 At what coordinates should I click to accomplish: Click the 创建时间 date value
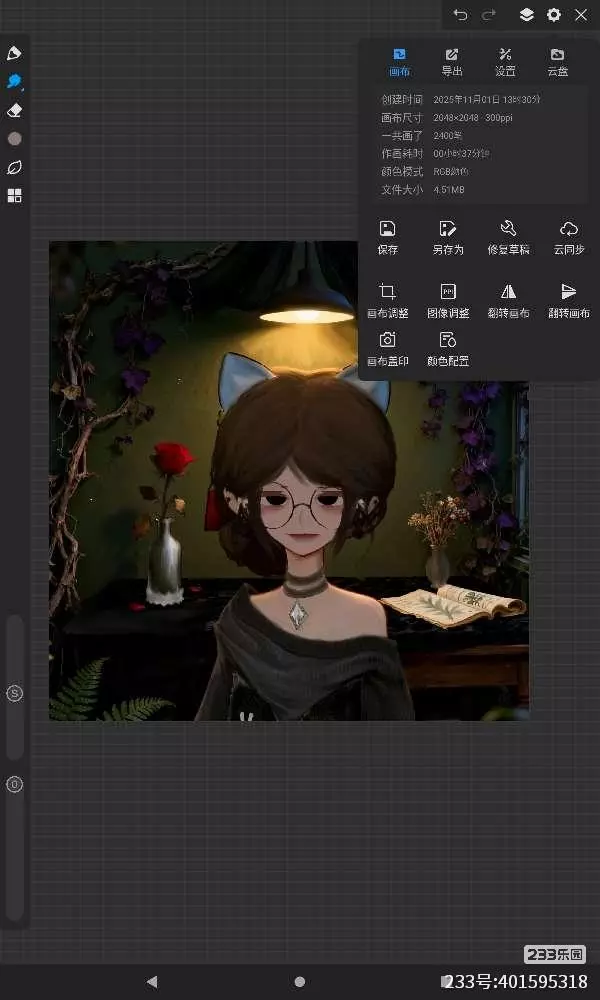487,99
